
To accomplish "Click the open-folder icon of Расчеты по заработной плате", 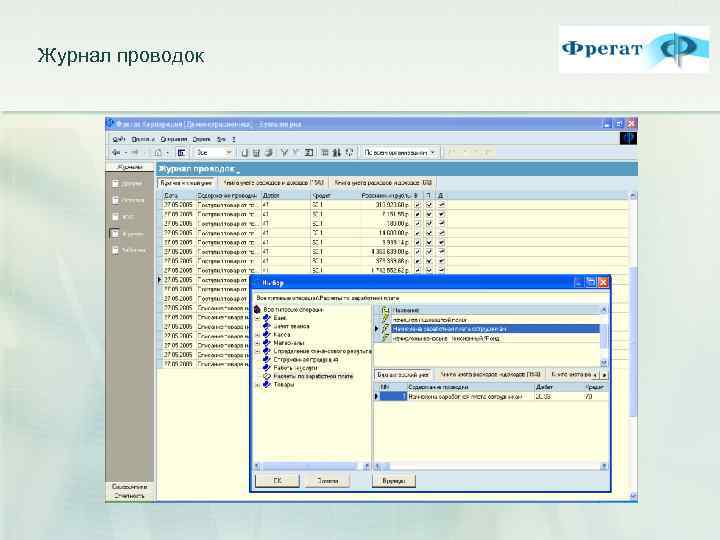I will tap(266, 376).
